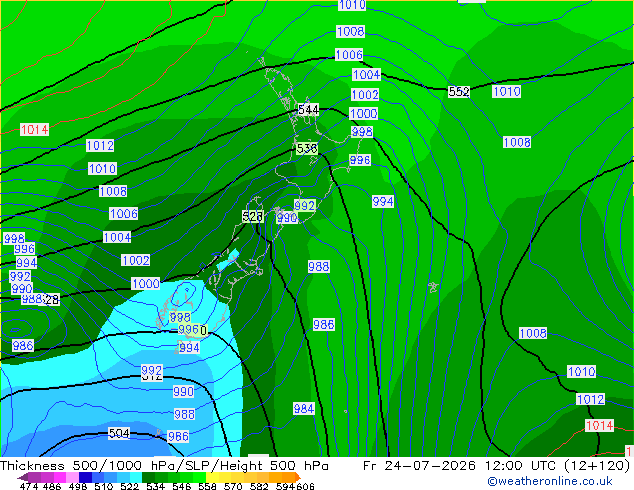Click the 1008 label just below 552's 1010
The height and width of the screenshot is (490, 634).
[517, 142]
